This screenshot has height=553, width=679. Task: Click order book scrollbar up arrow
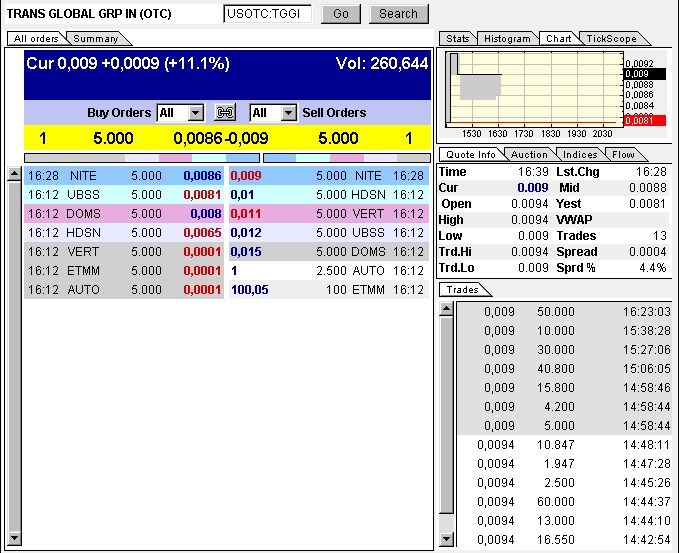click(x=14, y=174)
